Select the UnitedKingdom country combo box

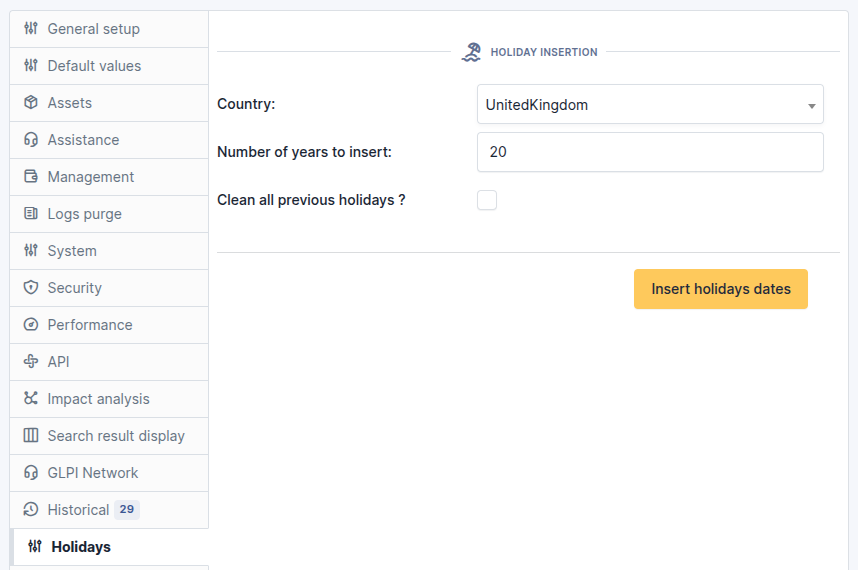click(640, 104)
